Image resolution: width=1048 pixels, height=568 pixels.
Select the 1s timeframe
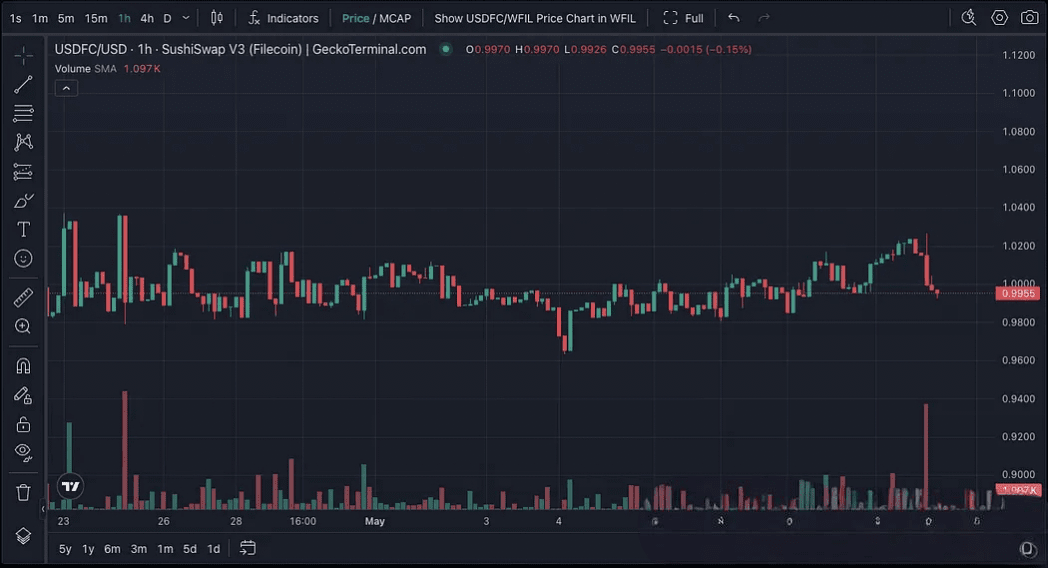15,19
